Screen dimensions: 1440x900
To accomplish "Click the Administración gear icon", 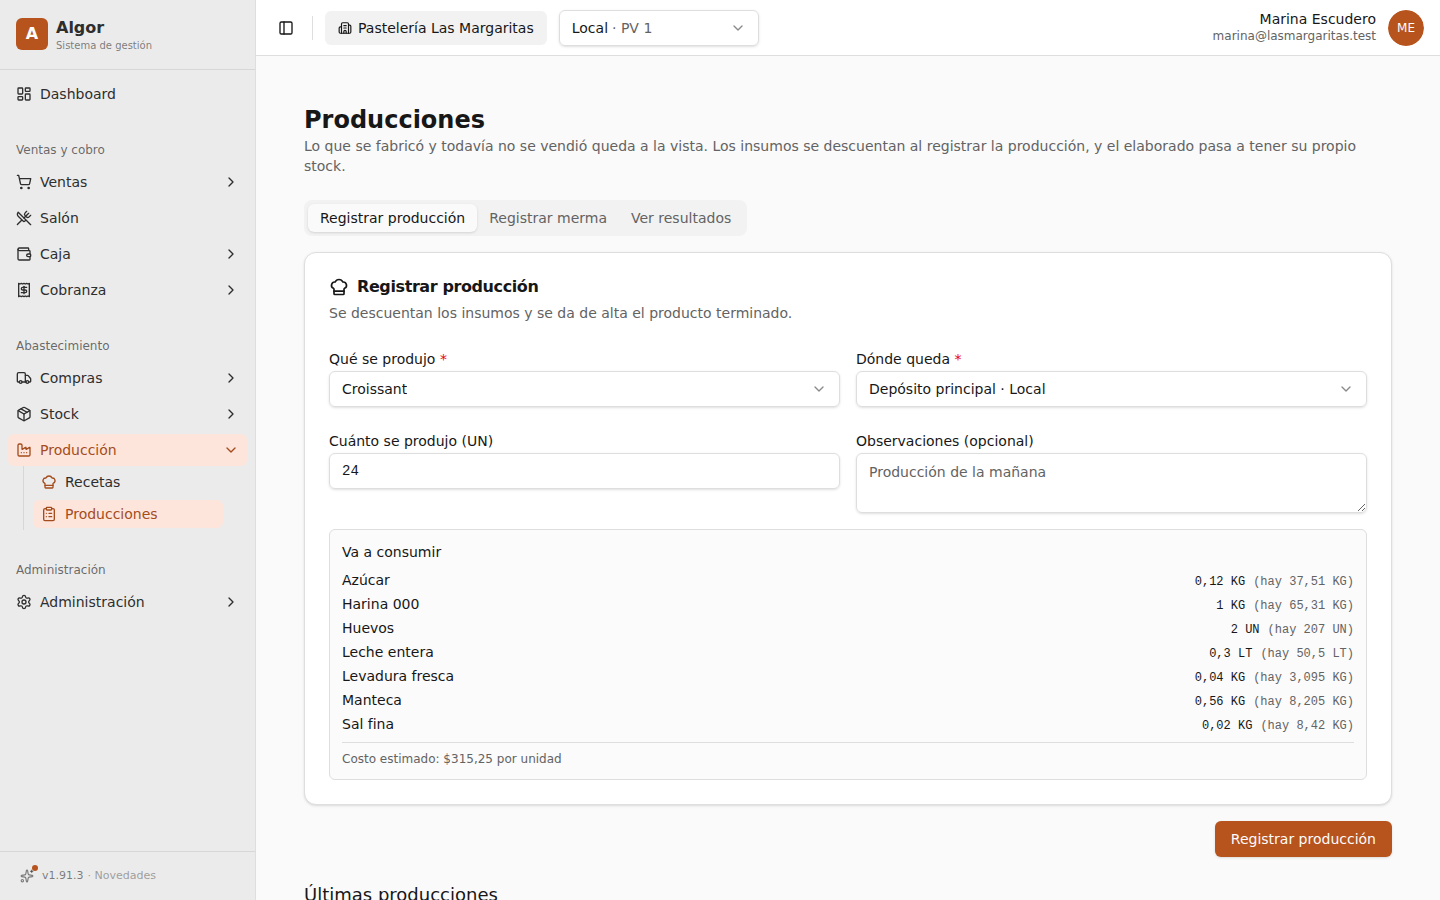I will (24, 602).
